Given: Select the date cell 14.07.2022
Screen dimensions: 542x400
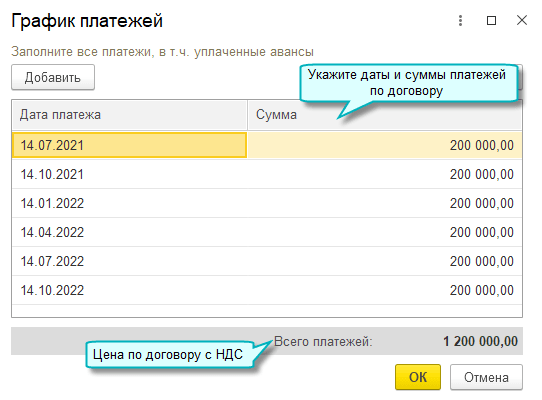Looking at the screenshot, I should [129, 261].
